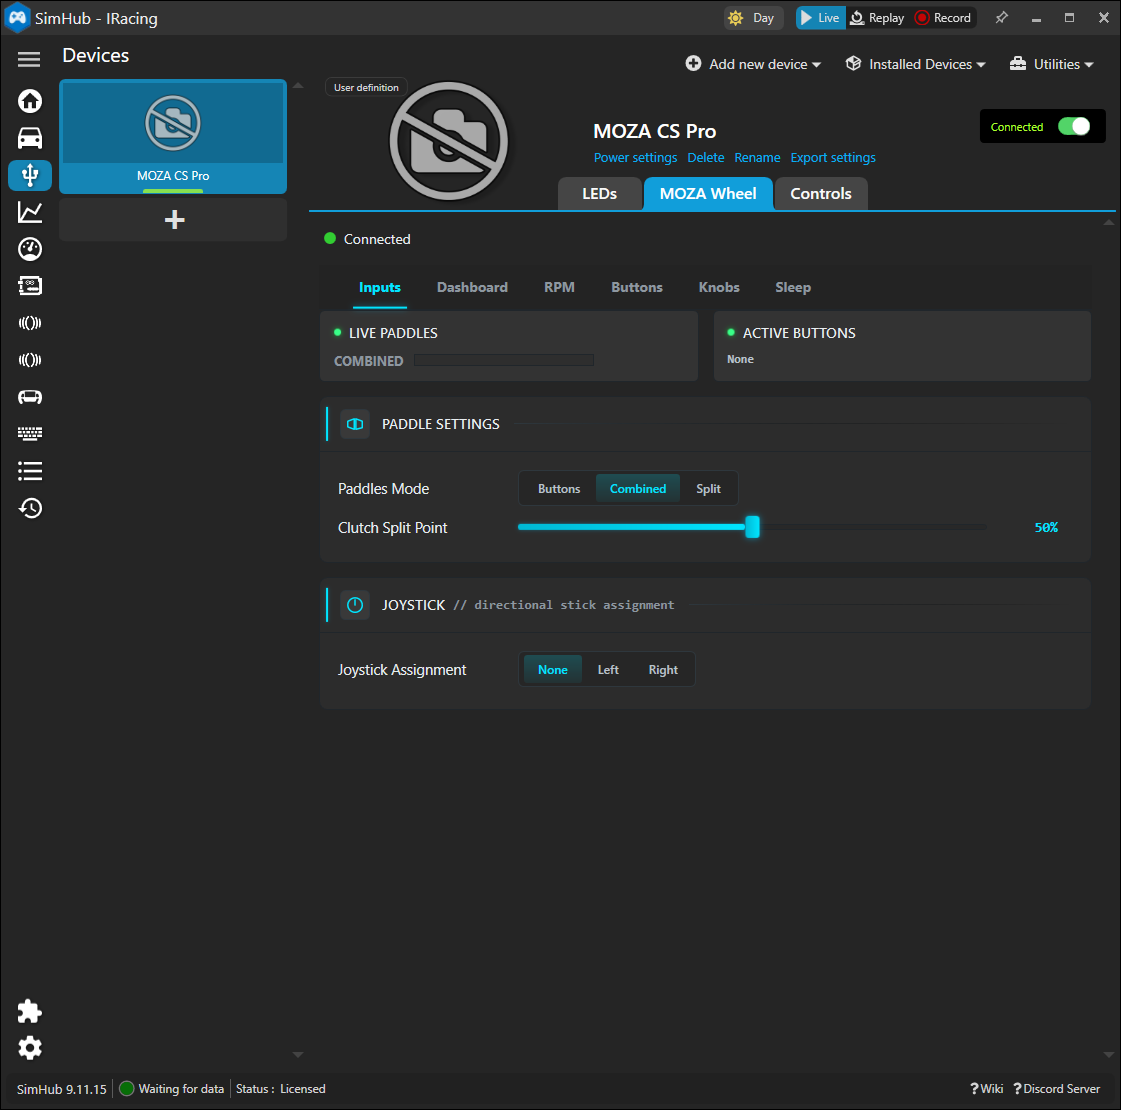
Task: Open the Car settings sidebar icon
Action: 30,138
